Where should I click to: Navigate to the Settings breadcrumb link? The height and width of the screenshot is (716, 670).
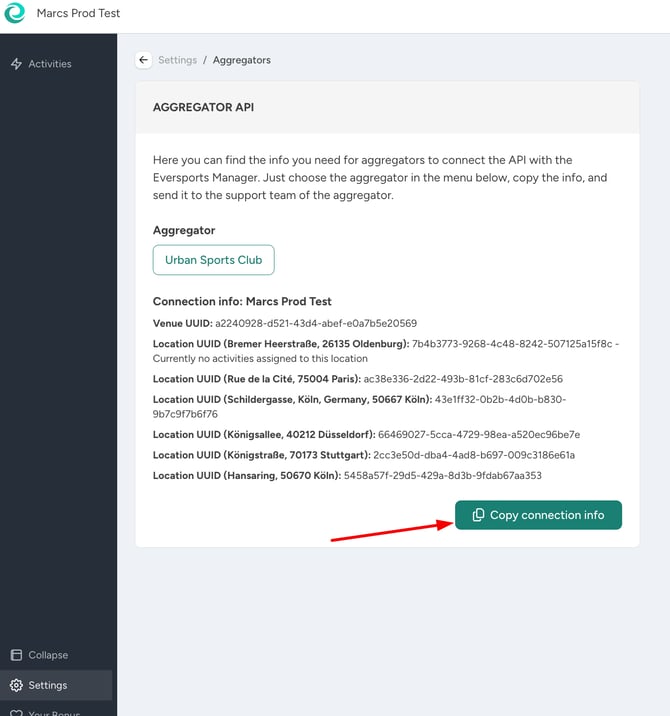[x=177, y=60]
